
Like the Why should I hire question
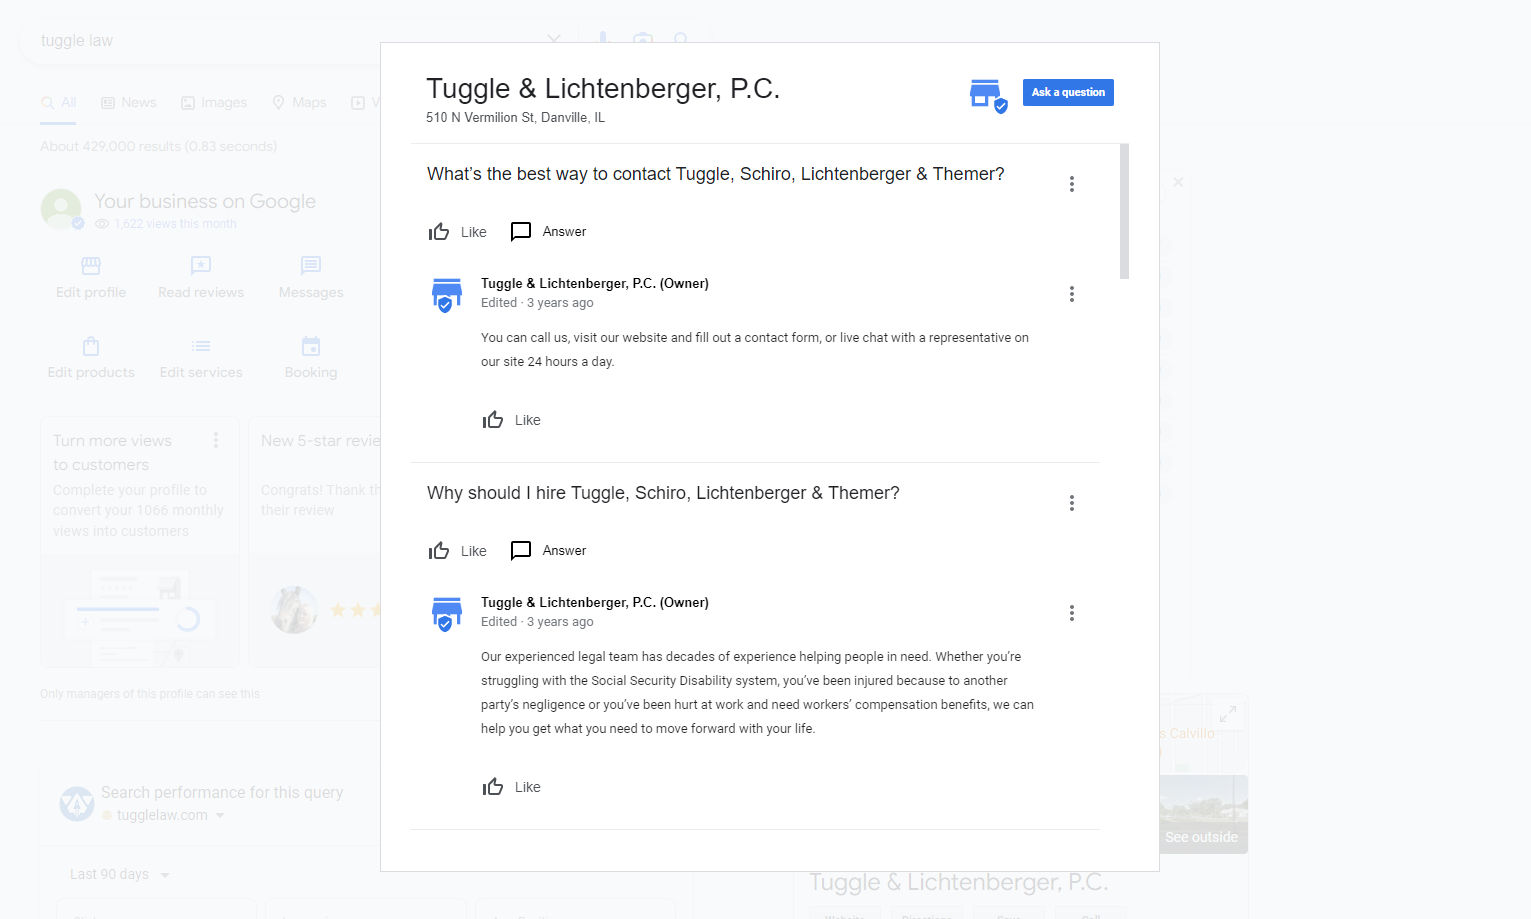(457, 551)
